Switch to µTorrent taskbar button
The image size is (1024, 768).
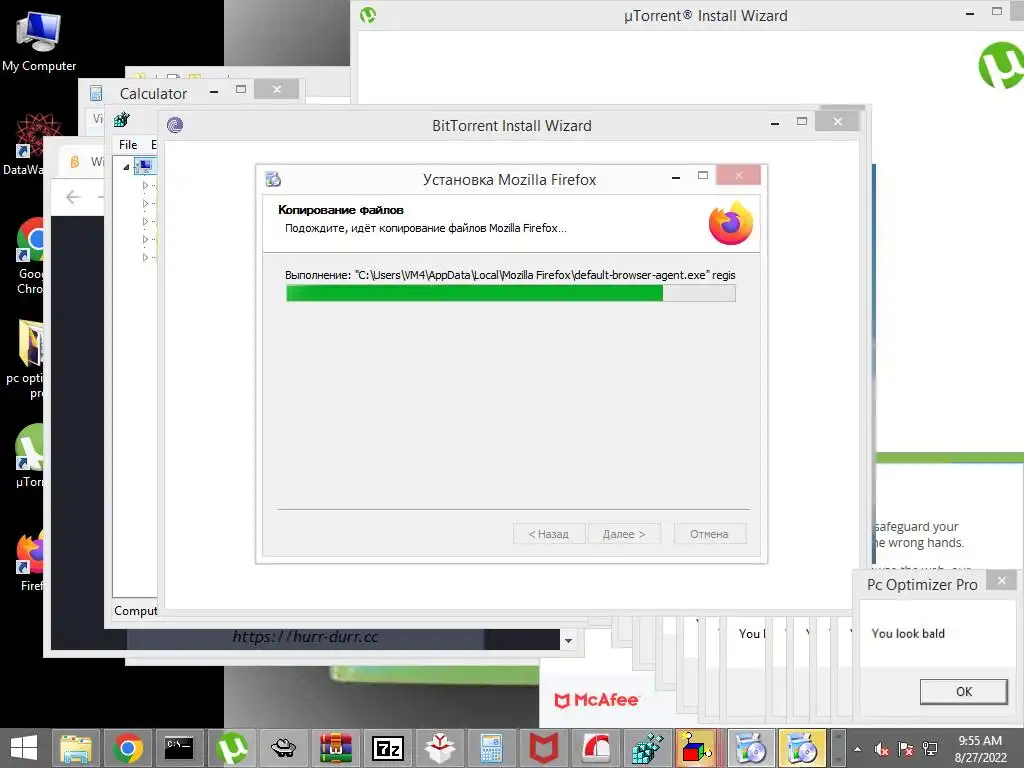(x=232, y=748)
